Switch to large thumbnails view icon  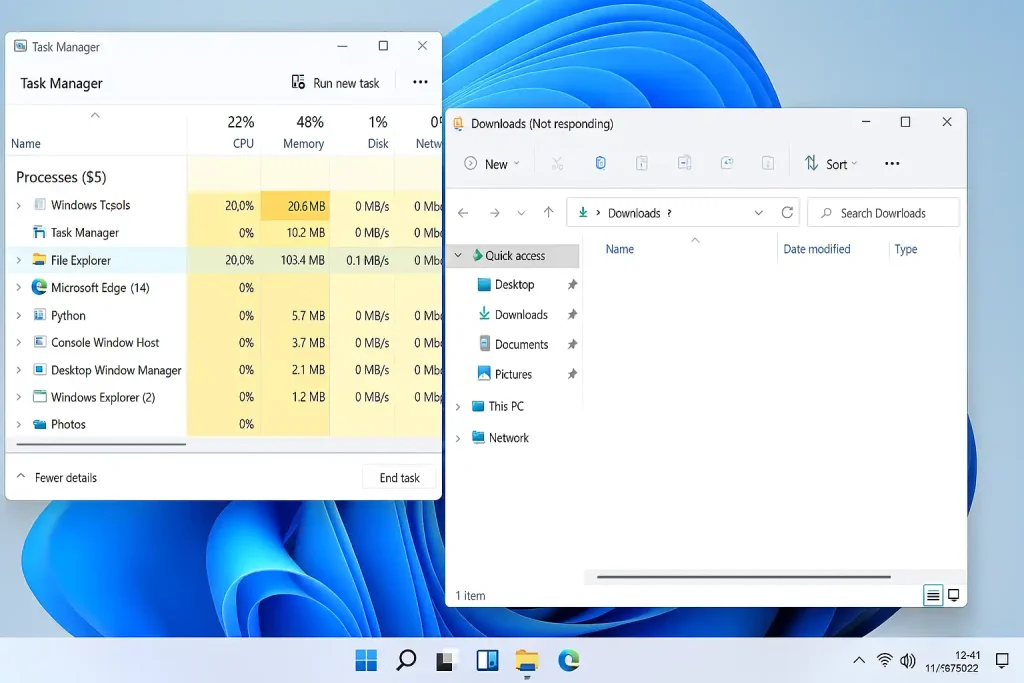(954, 595)
